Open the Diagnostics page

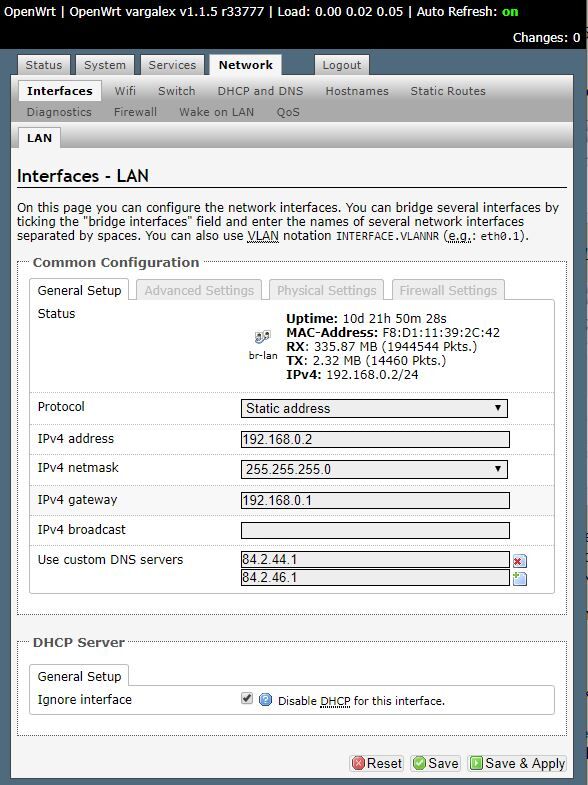coord(59,112)
